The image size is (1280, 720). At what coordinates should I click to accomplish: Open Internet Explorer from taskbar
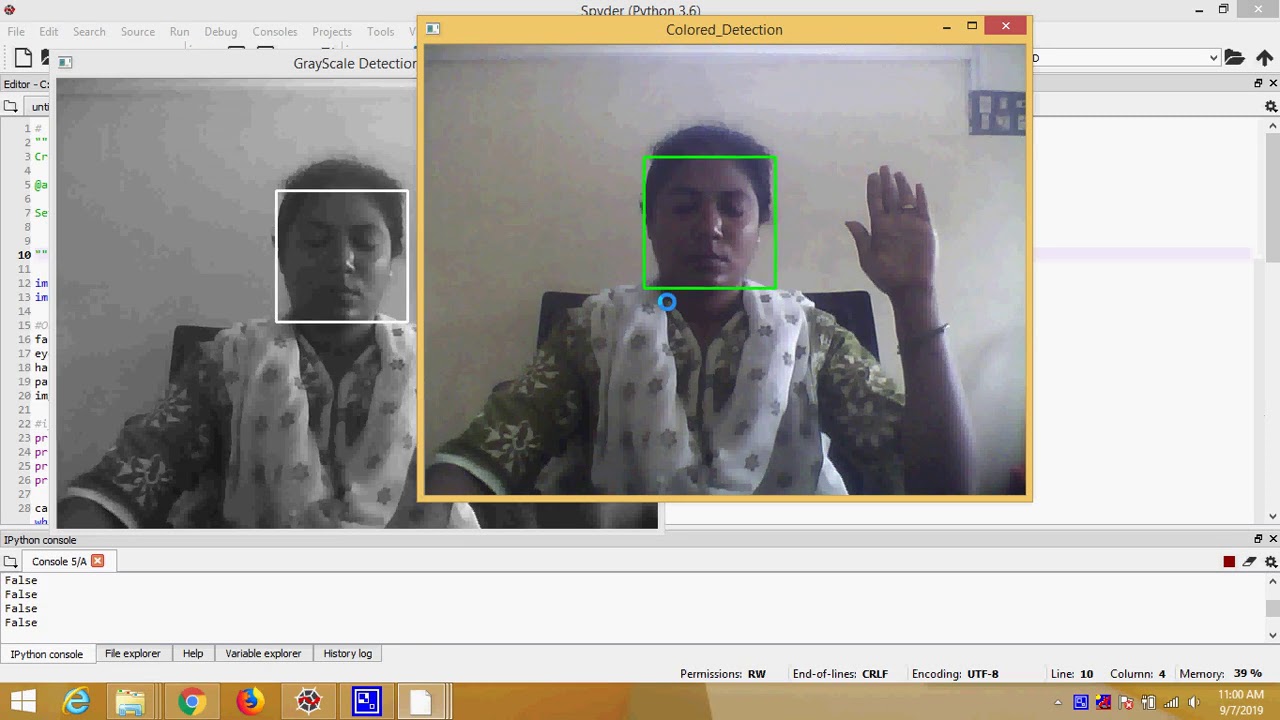click(76, 702)
